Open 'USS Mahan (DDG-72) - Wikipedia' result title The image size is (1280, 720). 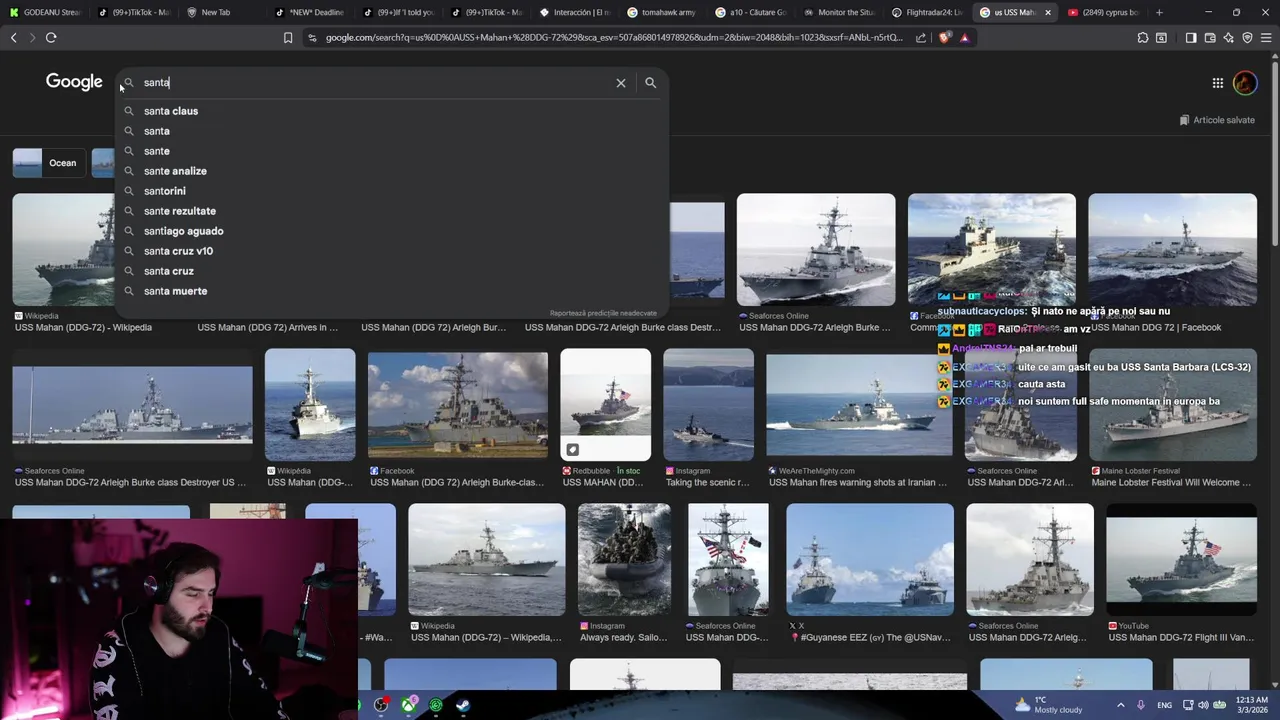point(84,327)
